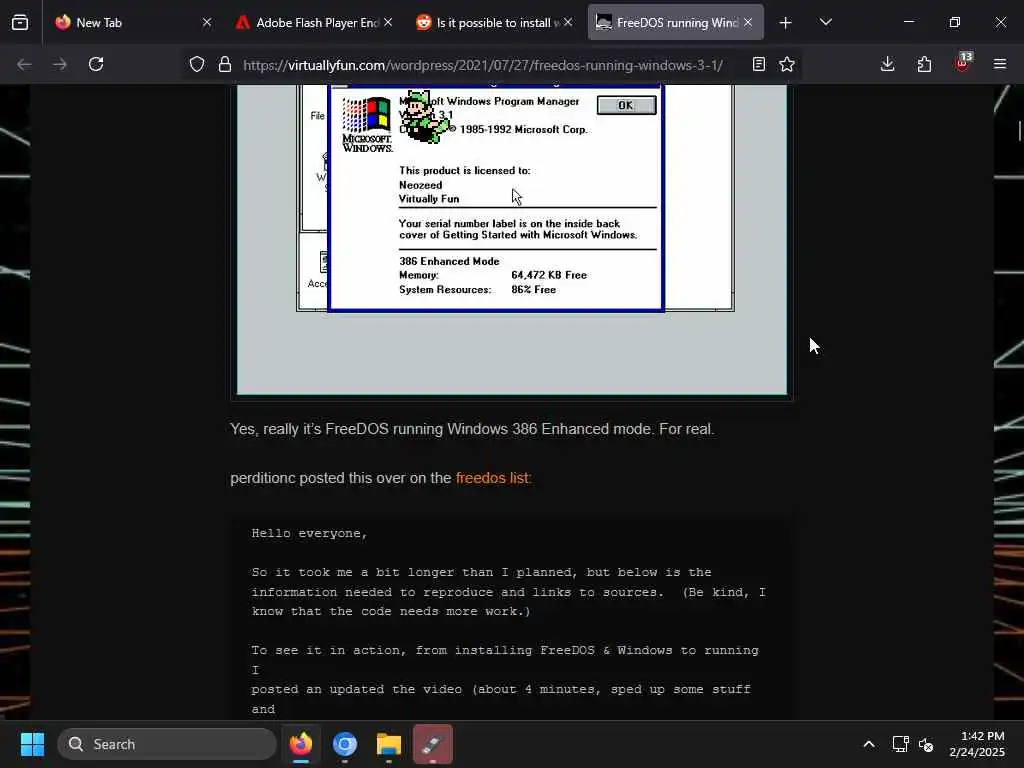Open Firefox application hamburger menu

point(1000,65)
